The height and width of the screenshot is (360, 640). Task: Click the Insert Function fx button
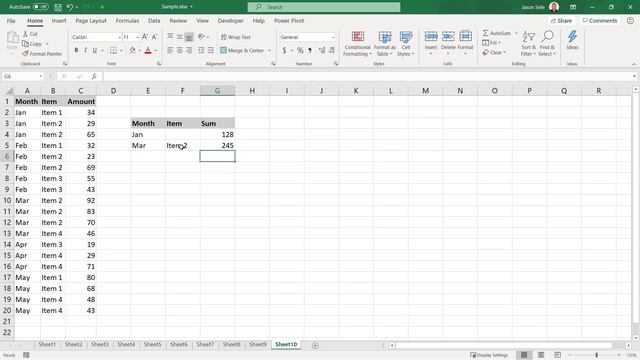tap(94, 76)
